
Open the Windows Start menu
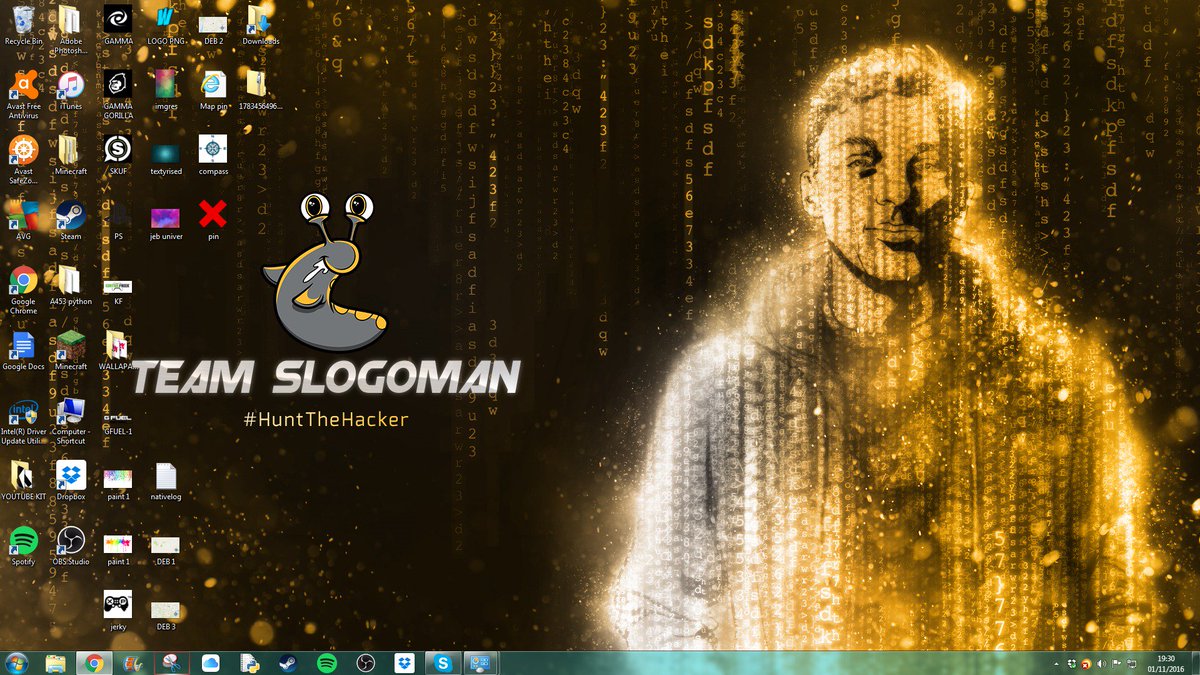click(x=16, y=663)
